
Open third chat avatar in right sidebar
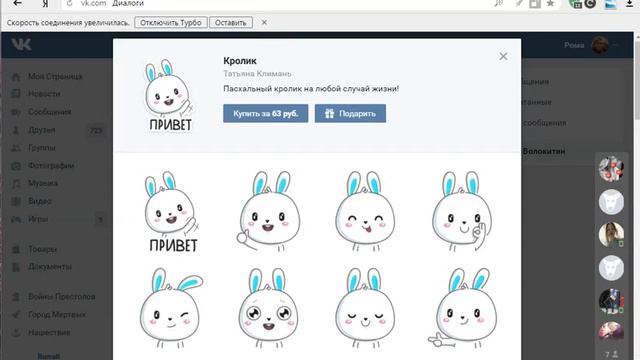coord(611,235)
